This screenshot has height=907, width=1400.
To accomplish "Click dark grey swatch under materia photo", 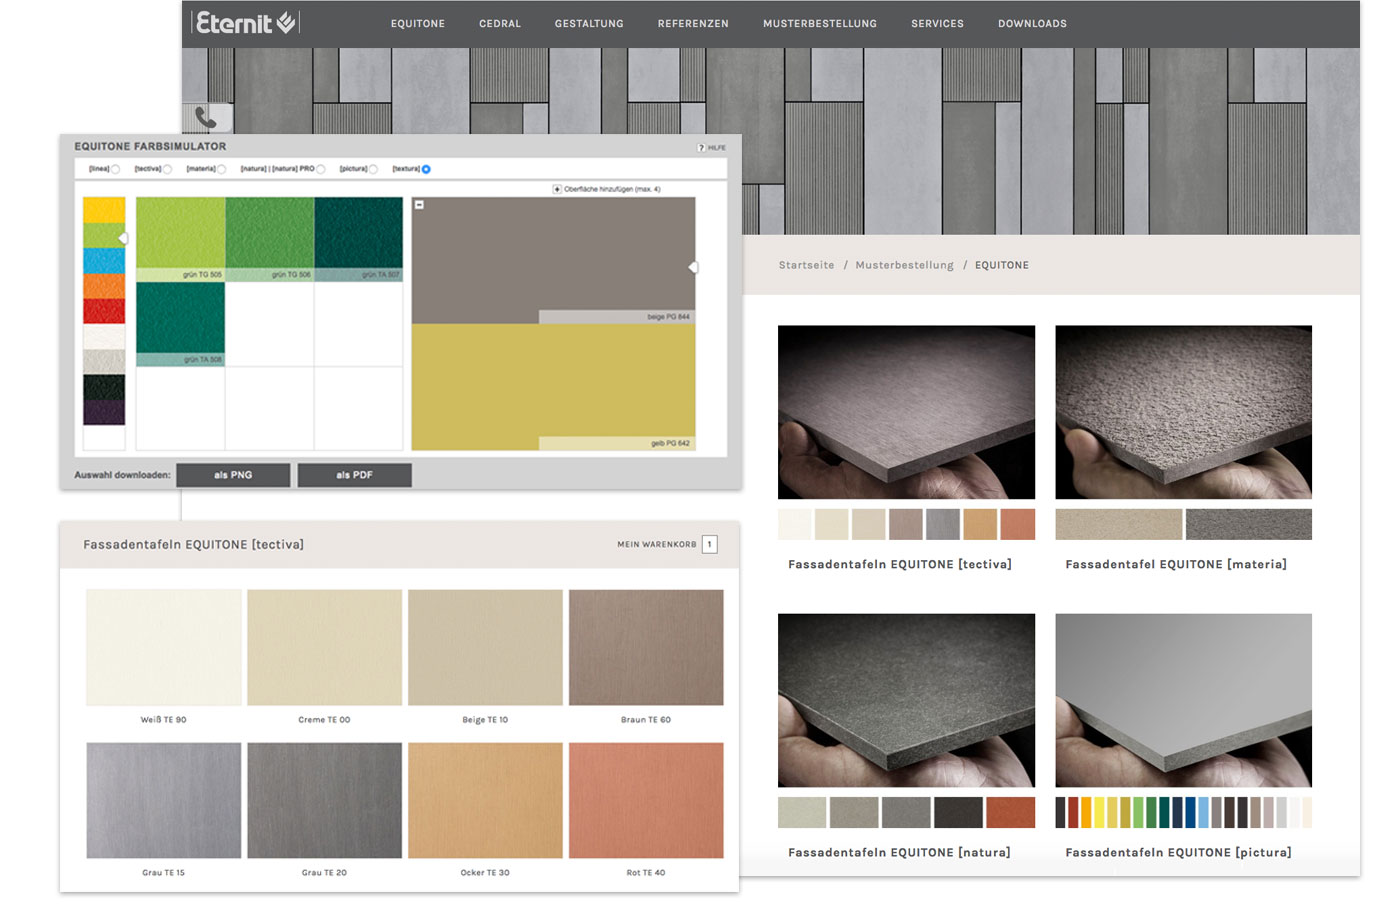I will click(1248, 524).
